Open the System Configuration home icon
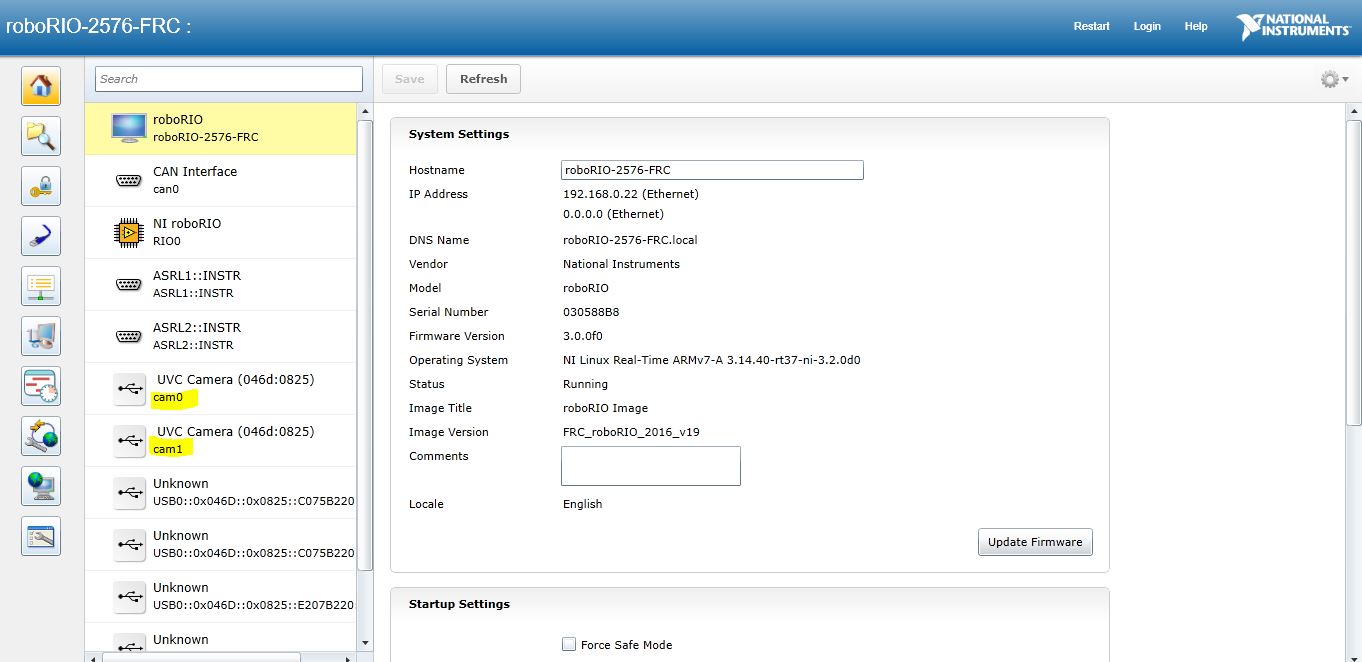1362x662 pixels. [x=41, y=86]
